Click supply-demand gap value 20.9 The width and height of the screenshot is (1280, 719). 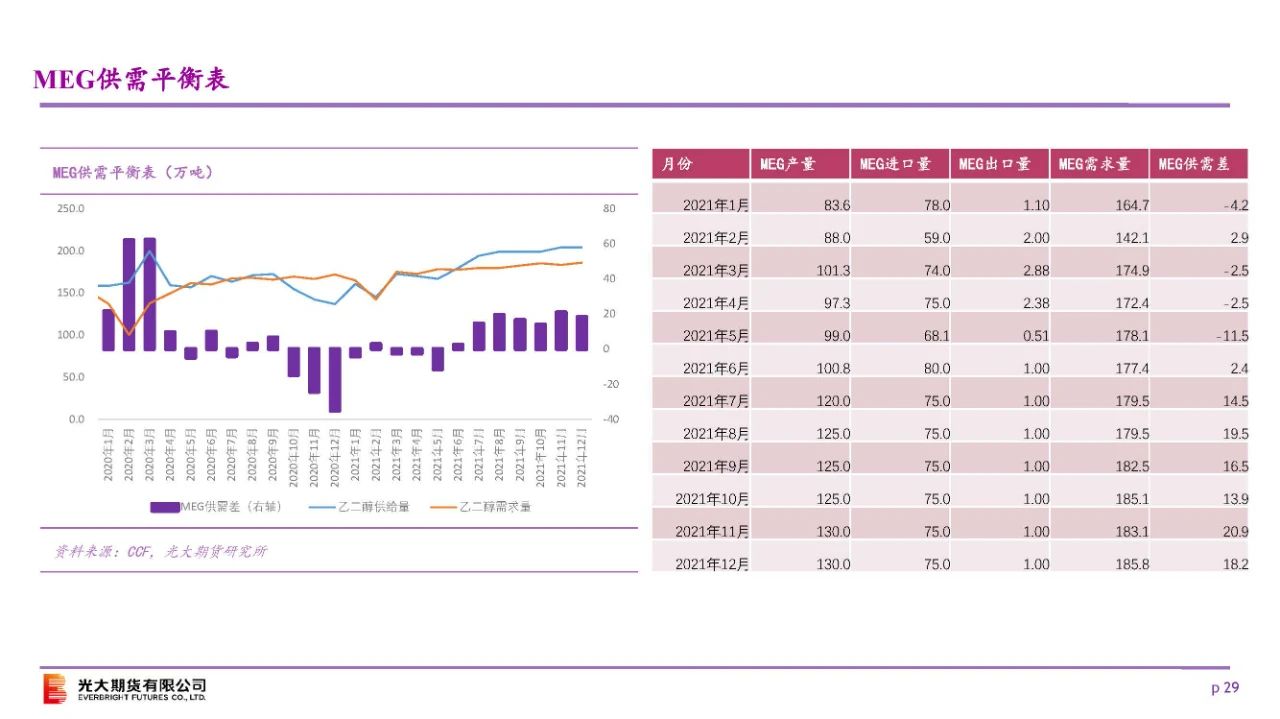1236,532
